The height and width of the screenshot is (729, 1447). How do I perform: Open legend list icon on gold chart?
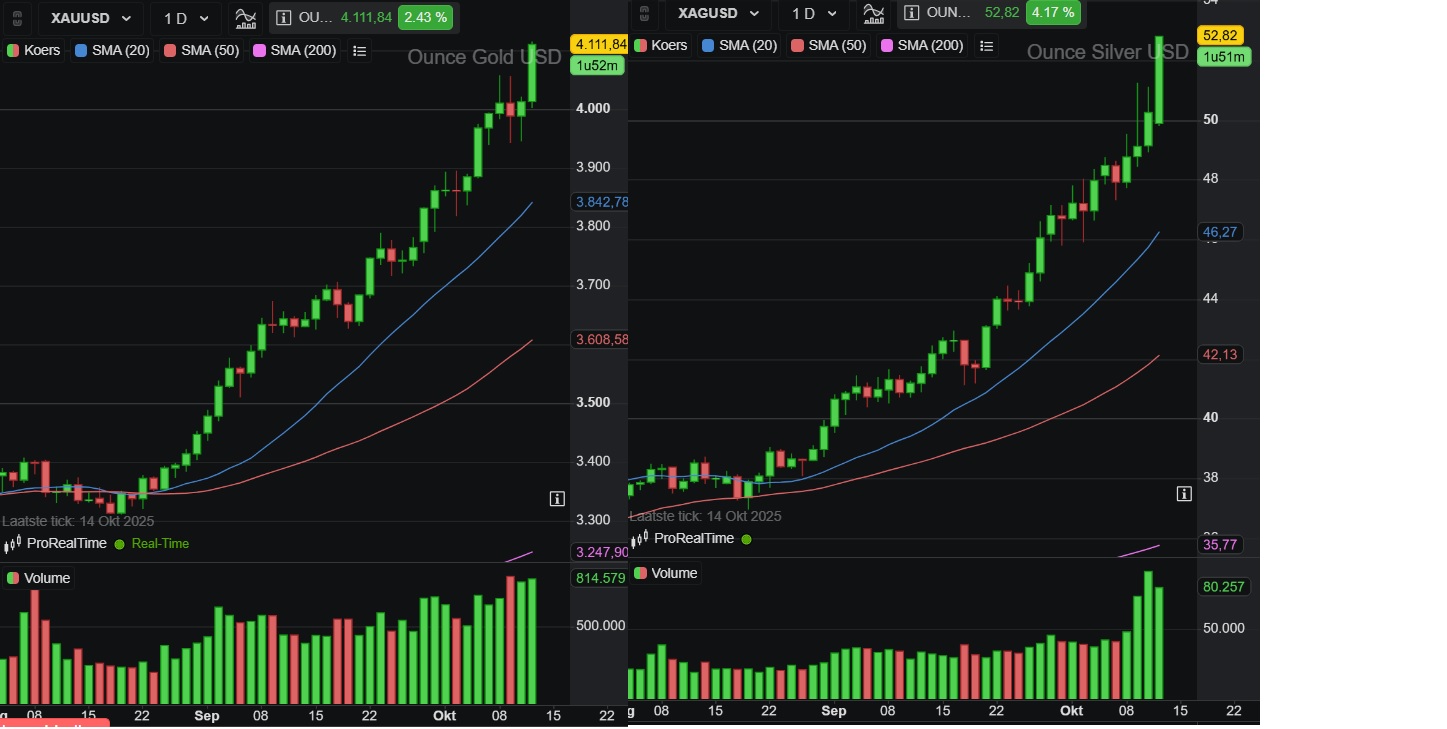point(360,50)
